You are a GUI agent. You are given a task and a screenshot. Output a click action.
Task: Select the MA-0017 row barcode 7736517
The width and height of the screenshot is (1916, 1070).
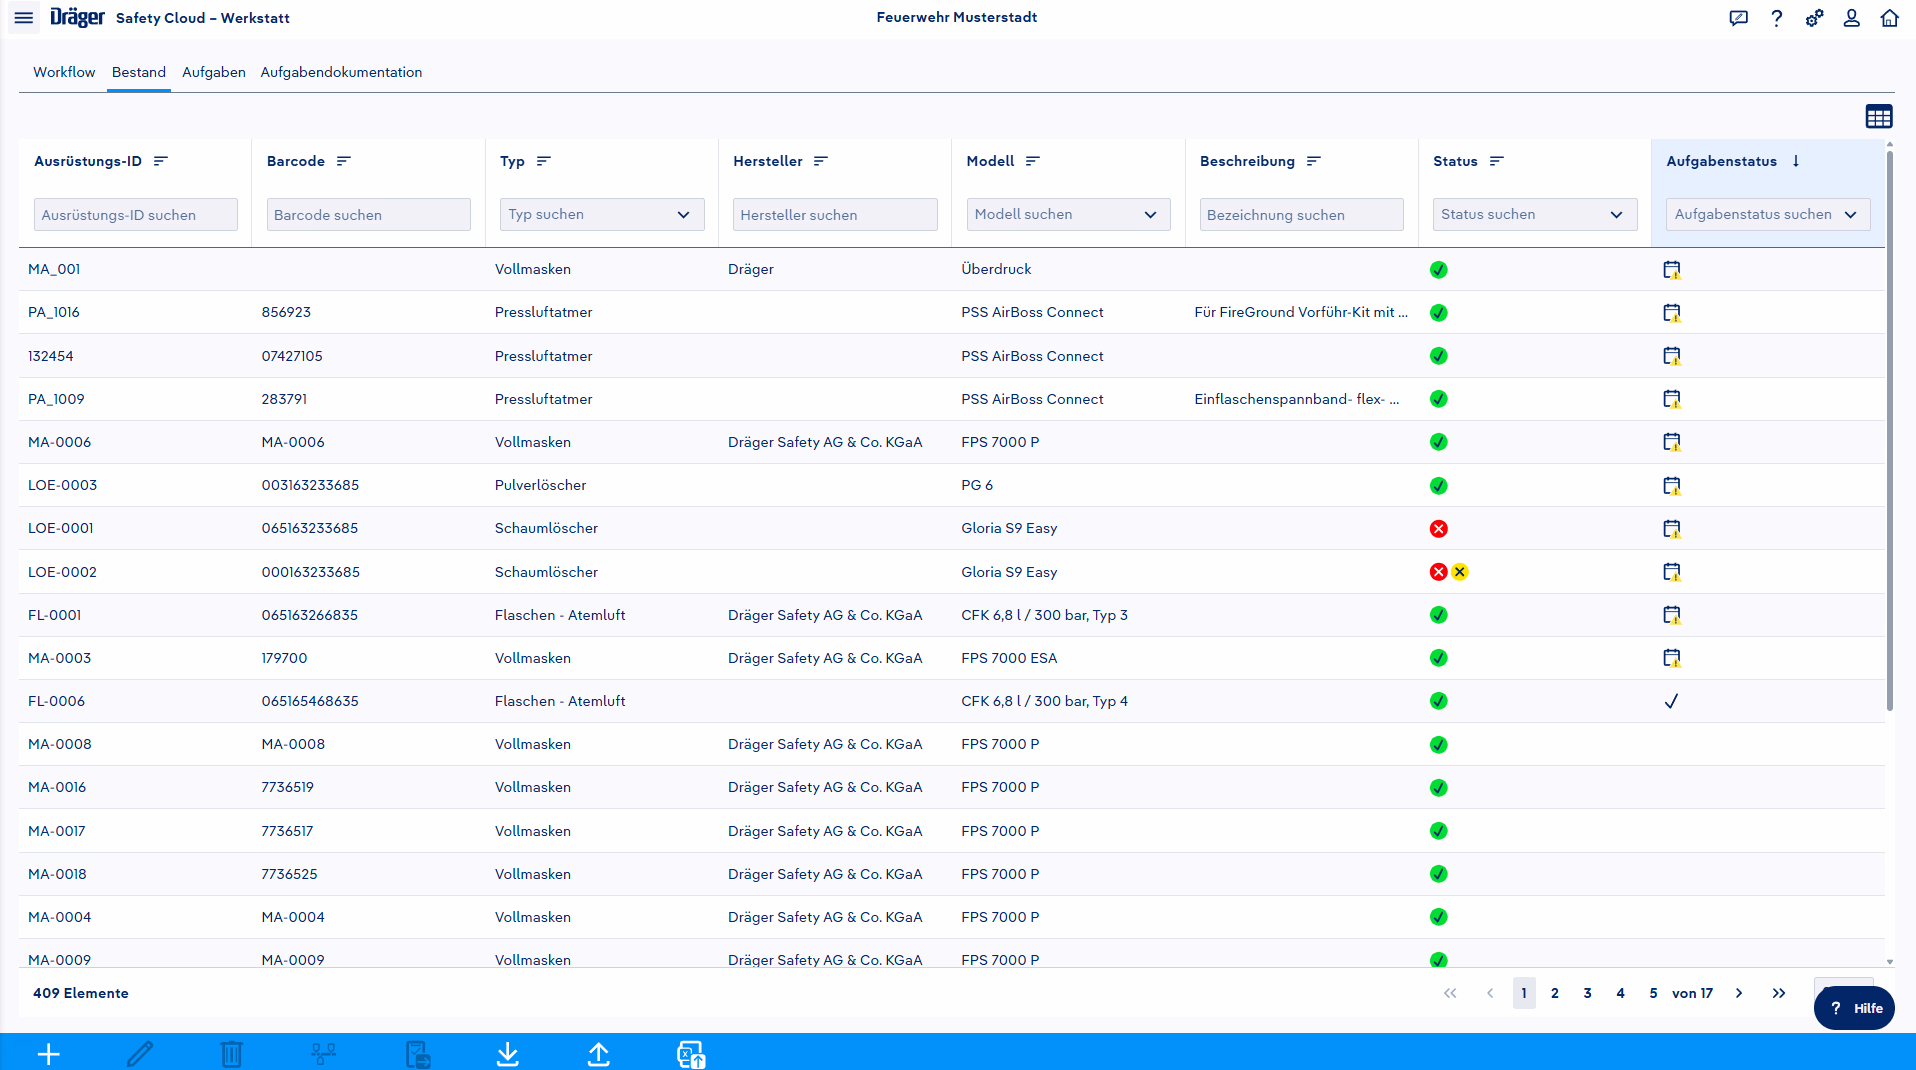click(x=287, y=831)
